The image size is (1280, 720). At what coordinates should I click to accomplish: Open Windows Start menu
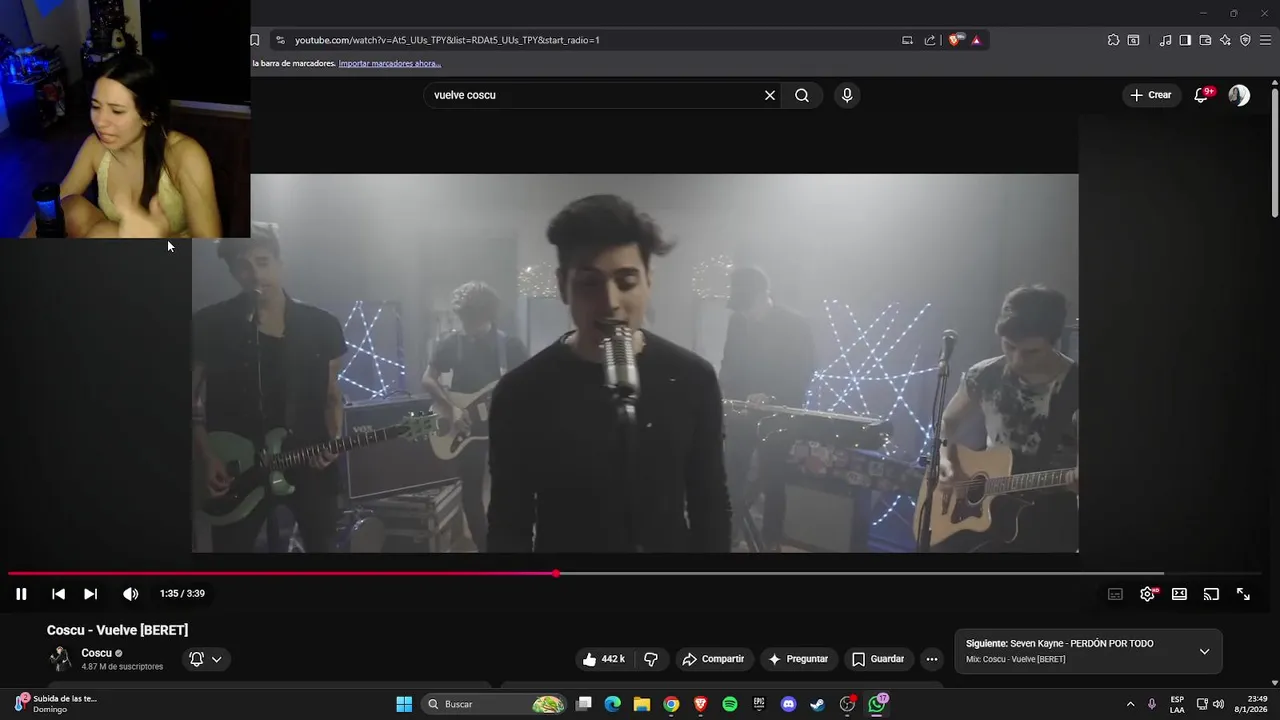pos(404,704)
